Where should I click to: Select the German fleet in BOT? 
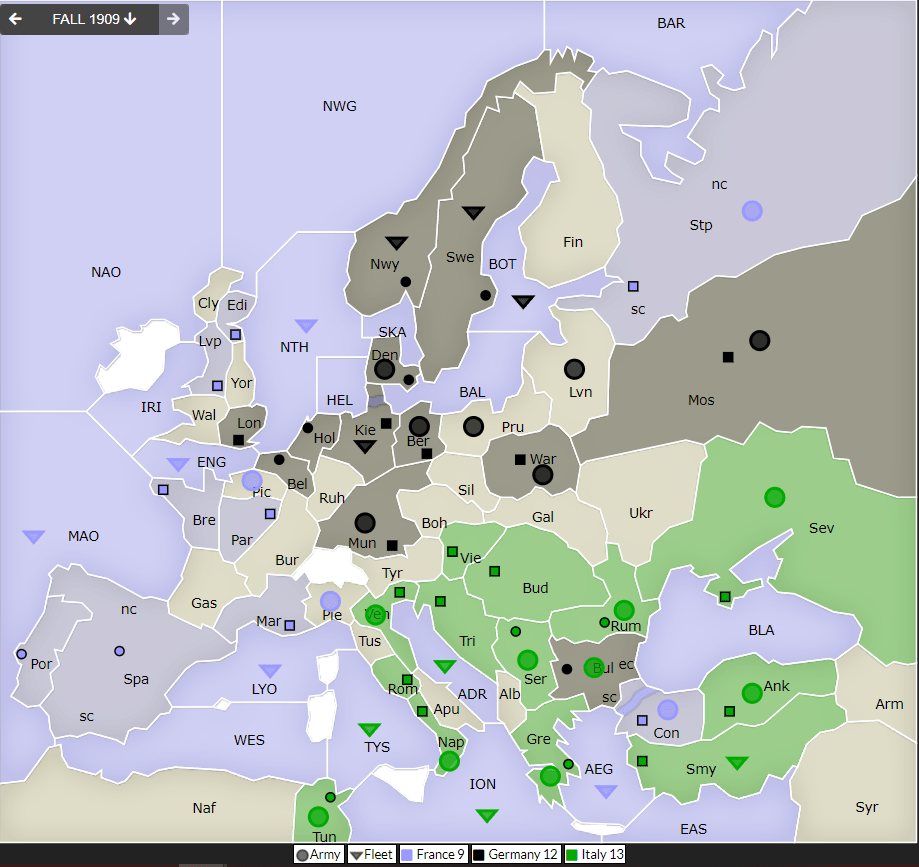pyautogui.click(x=523, y=301)
